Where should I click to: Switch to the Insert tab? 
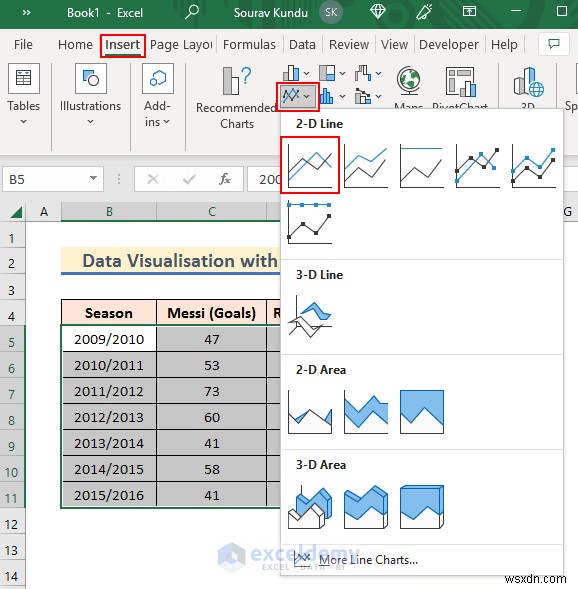pyautogui.click(x=122, y=45)
